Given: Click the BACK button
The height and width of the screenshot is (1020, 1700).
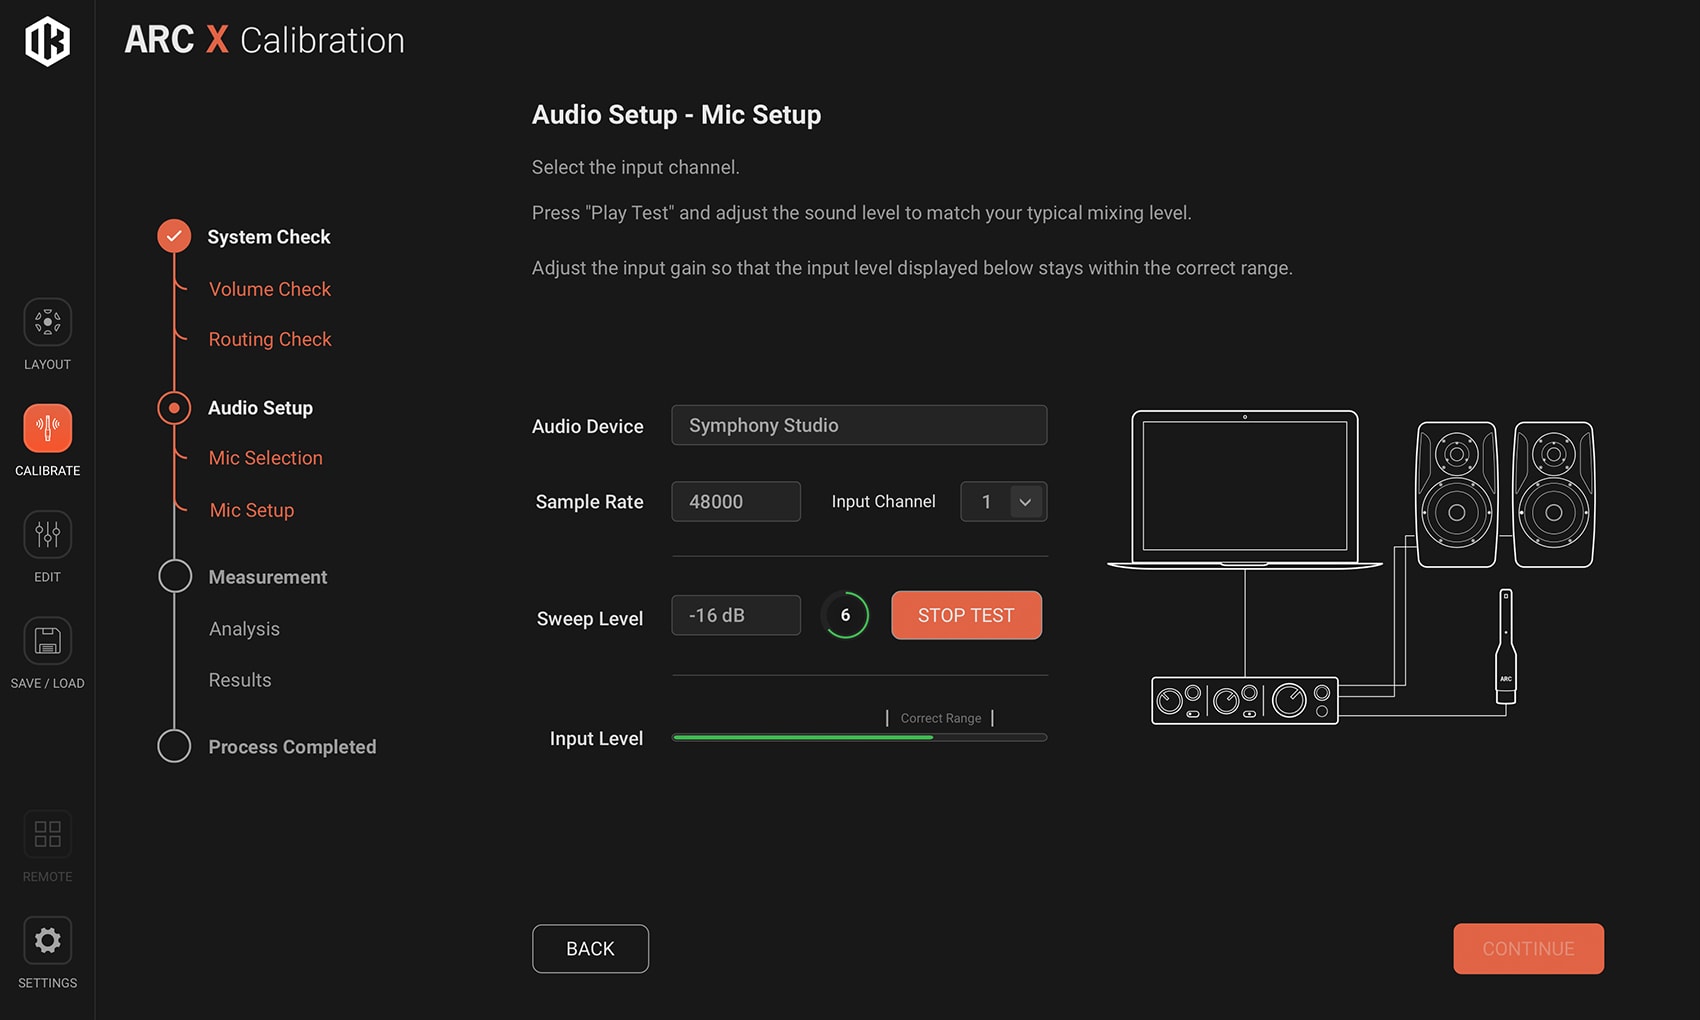Looking at the screenshot, I should [x=590, y=949].
